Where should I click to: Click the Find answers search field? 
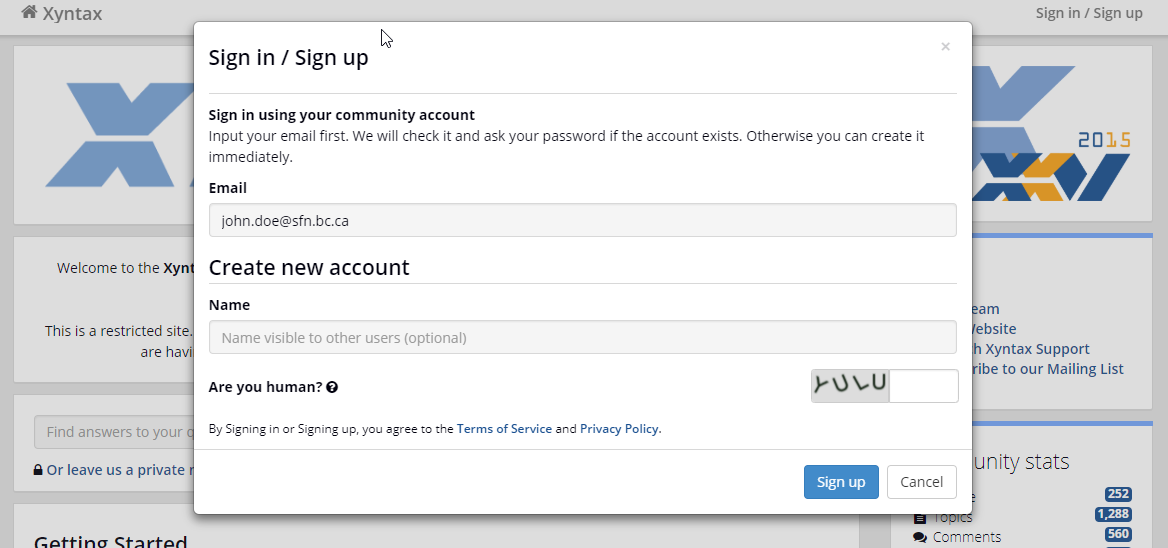[114, 432]
